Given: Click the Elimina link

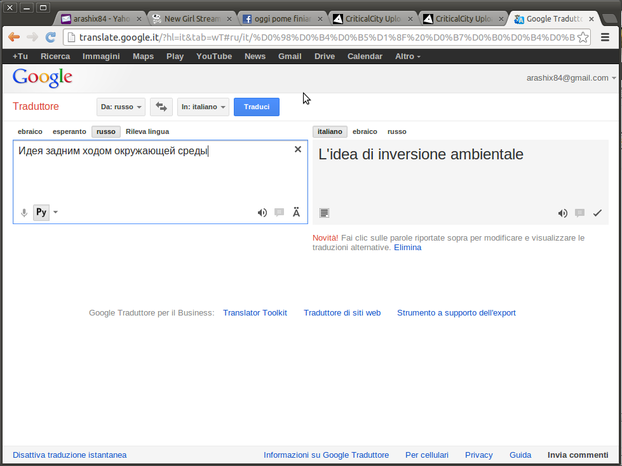Looking at the screenshot, I should pyautogui.click(x=407, y=247).
